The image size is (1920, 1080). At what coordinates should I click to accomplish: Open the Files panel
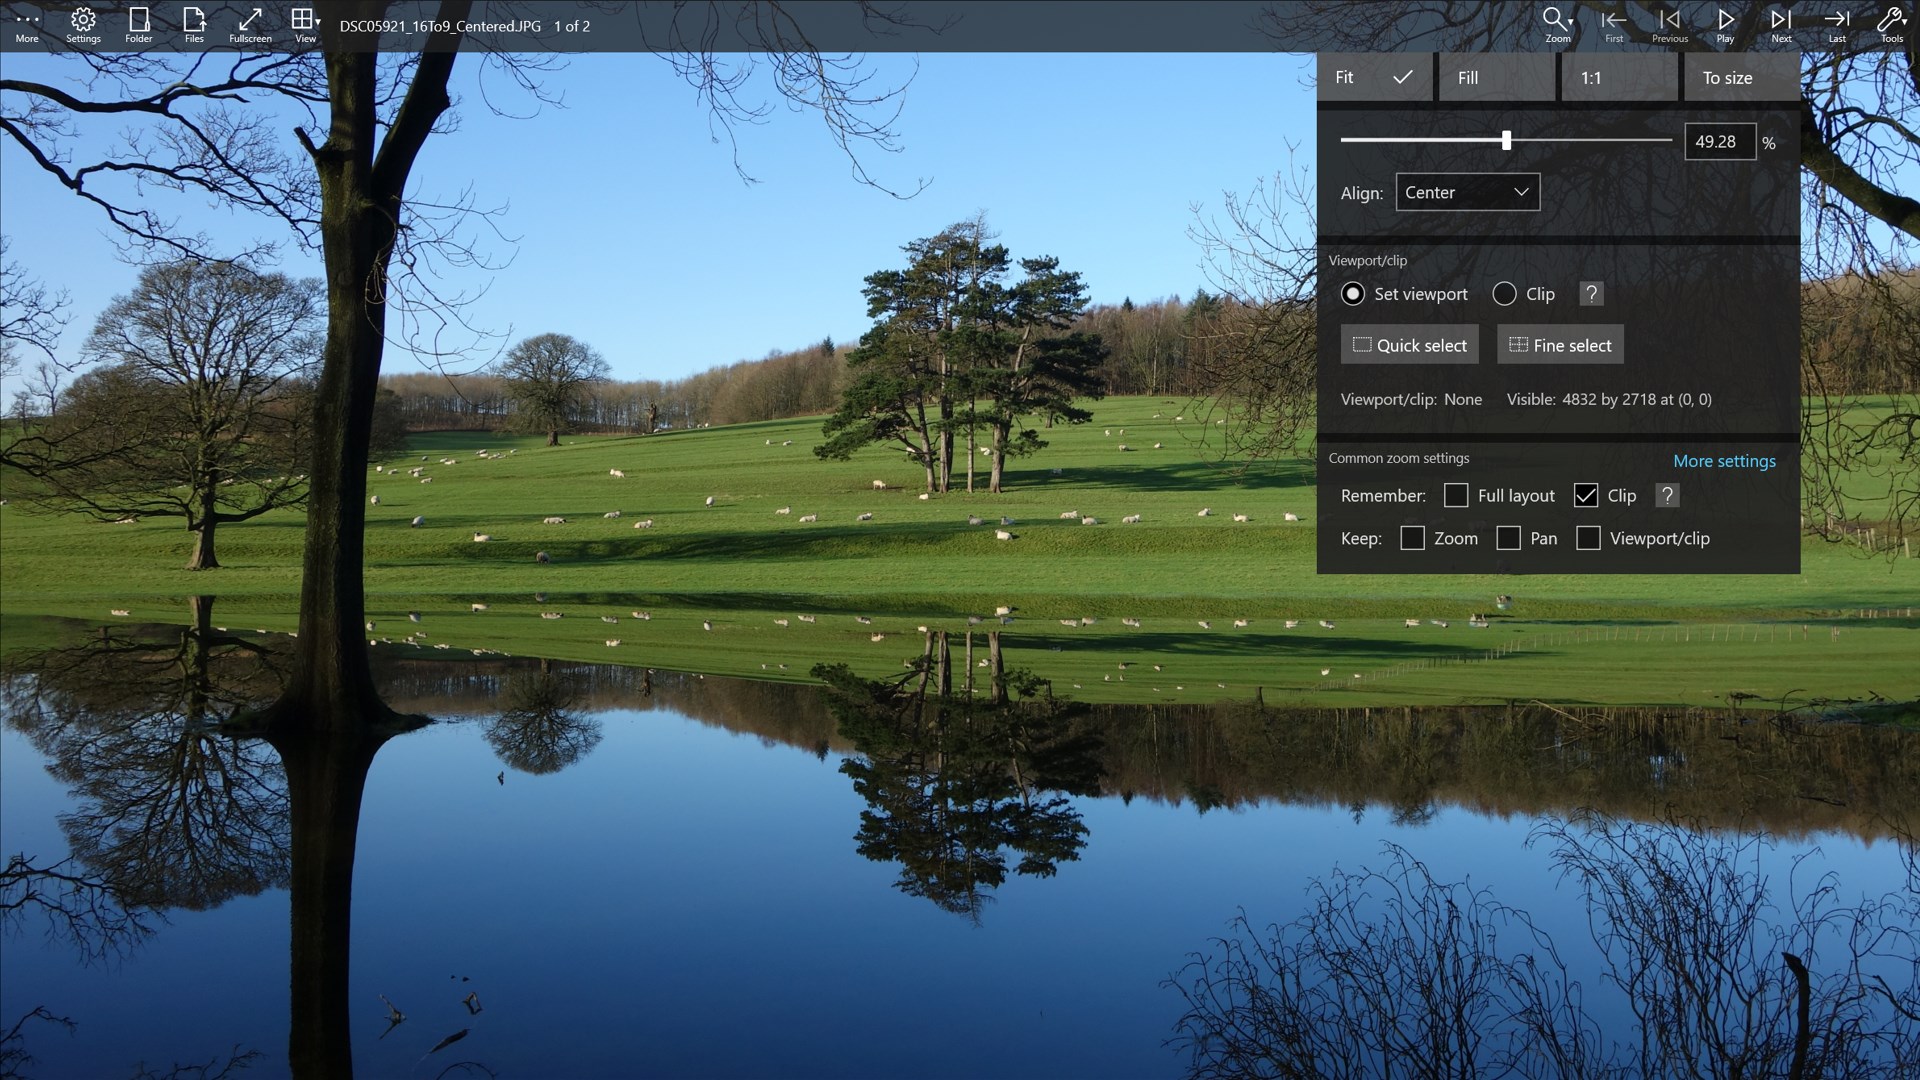coord(193,25)
